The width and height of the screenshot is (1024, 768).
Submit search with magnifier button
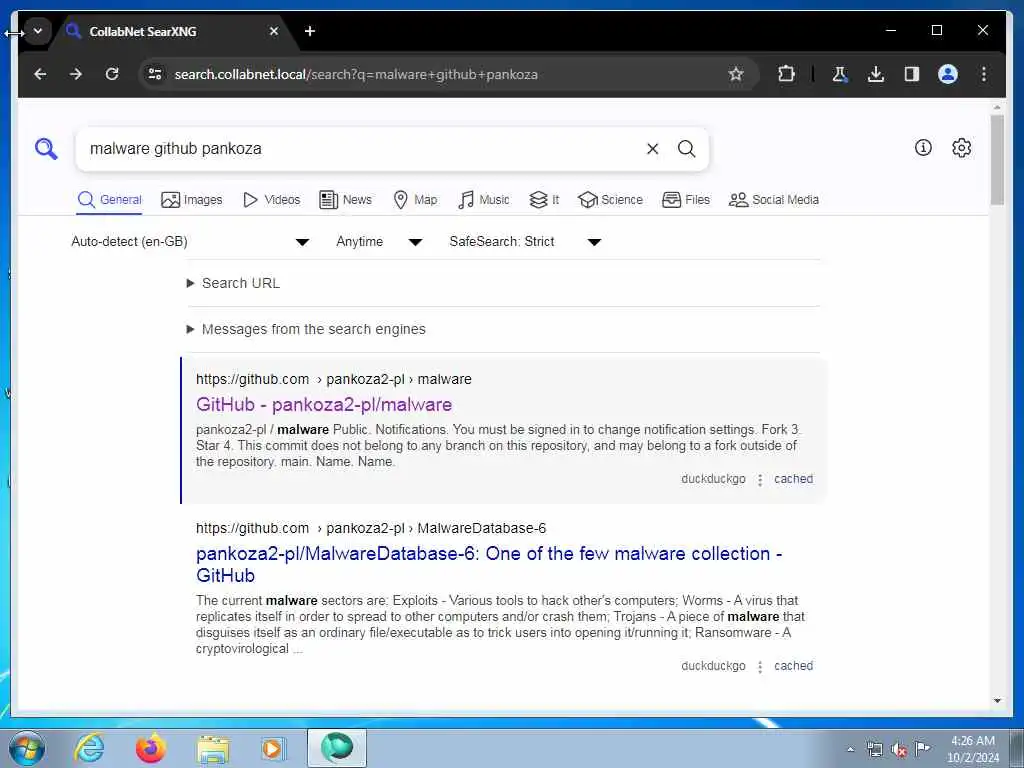(x=686, y=149)
